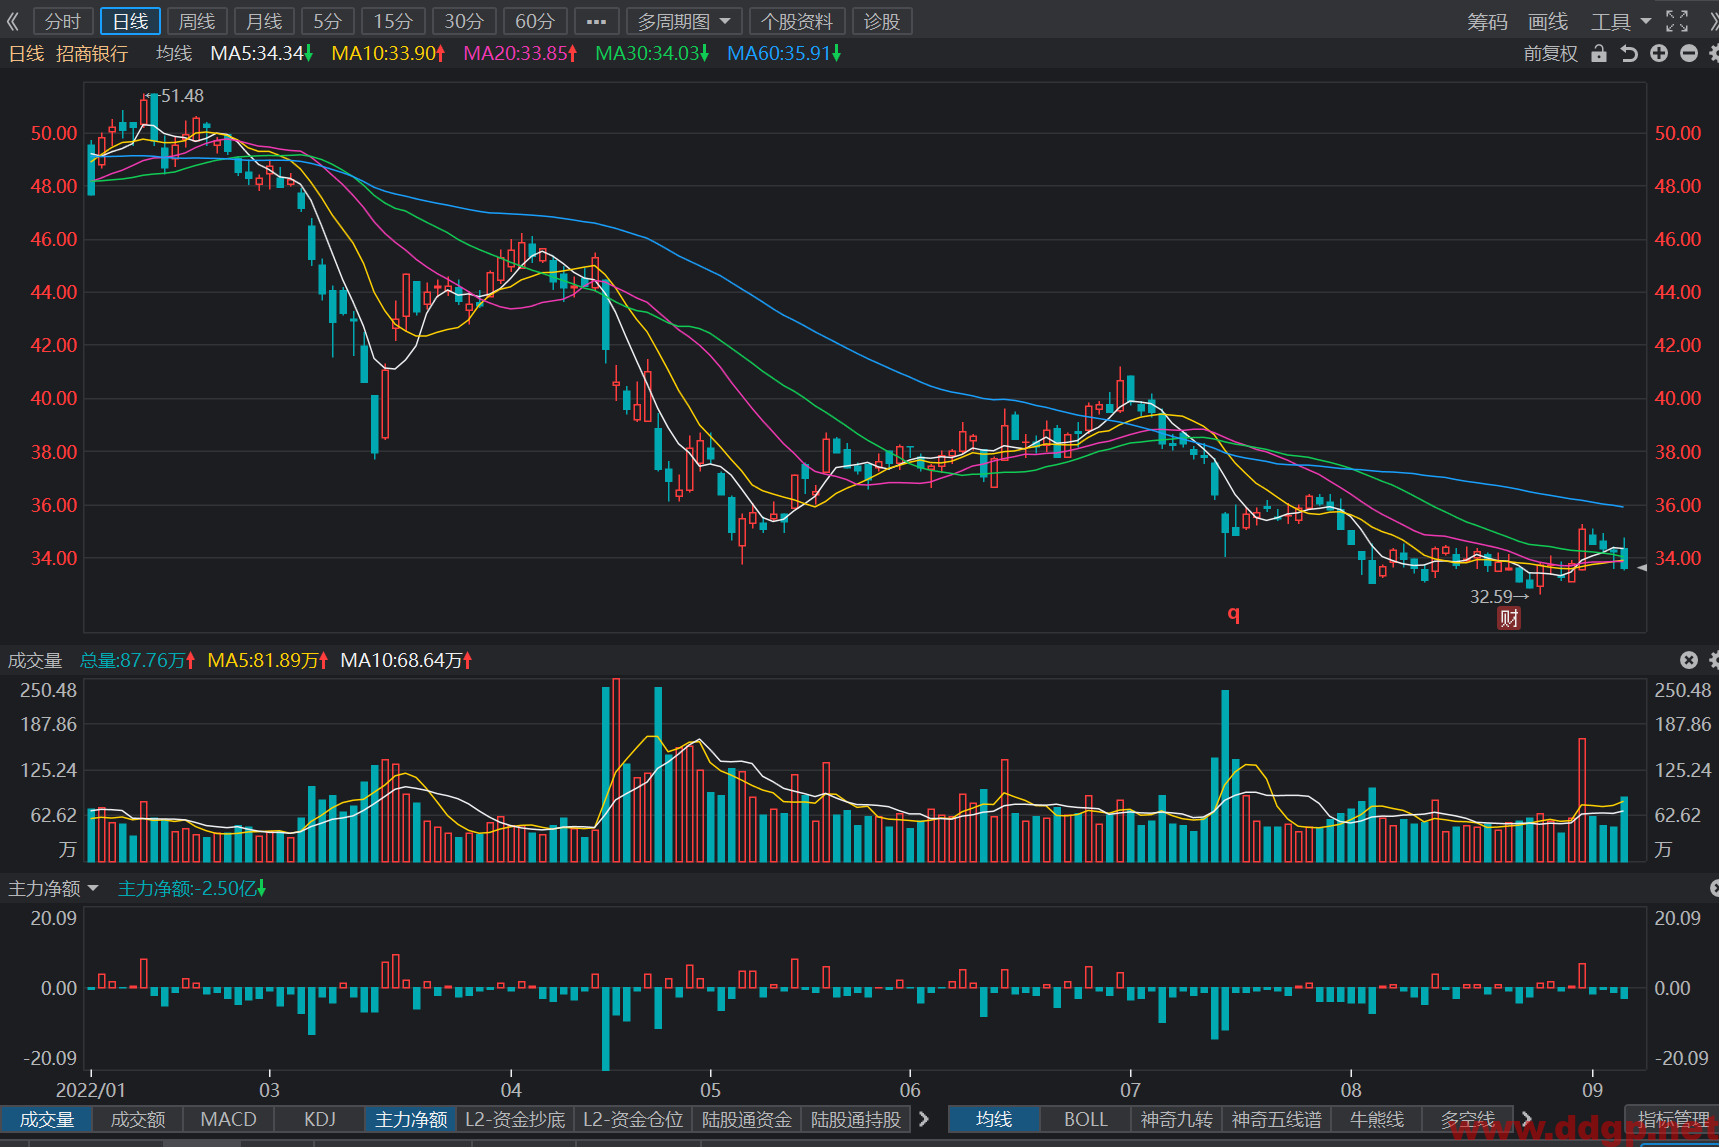
Task: Show 陆股通持股 indicator
Action: point(856,1119)
